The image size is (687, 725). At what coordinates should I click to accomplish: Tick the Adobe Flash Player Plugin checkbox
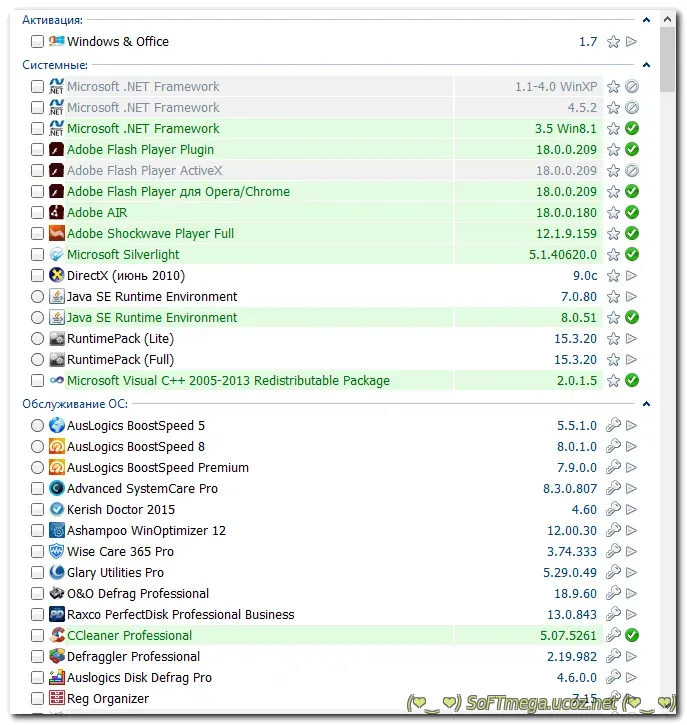(x=38, y=150)
